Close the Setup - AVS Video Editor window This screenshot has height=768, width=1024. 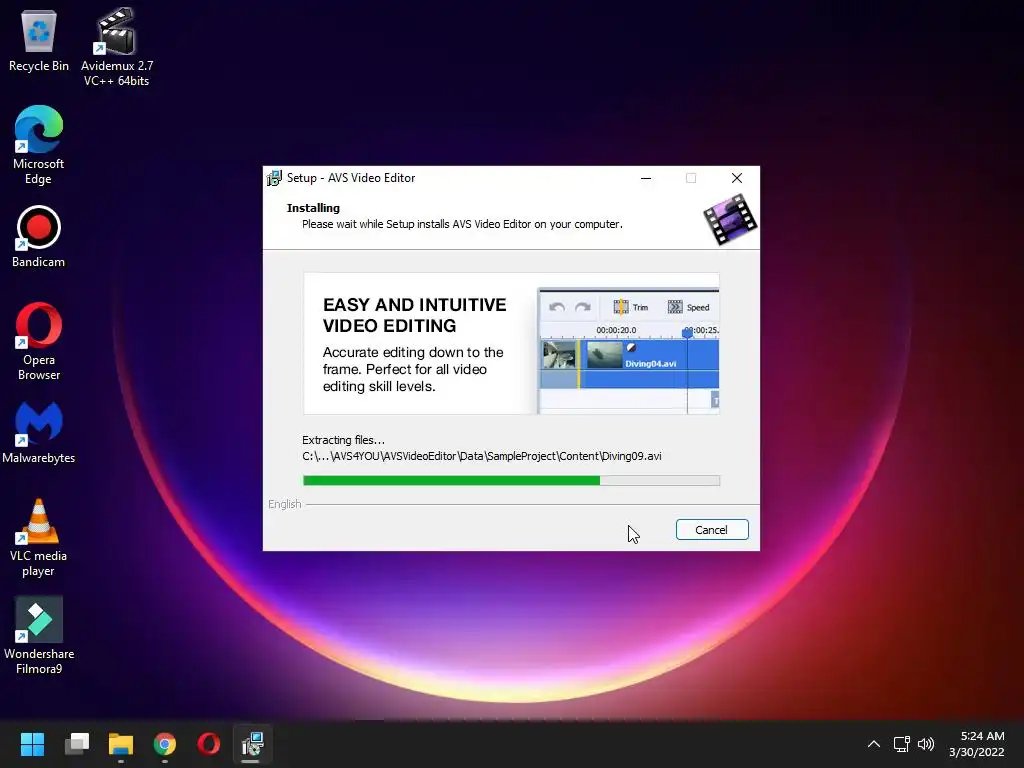[x=737, y=178]
